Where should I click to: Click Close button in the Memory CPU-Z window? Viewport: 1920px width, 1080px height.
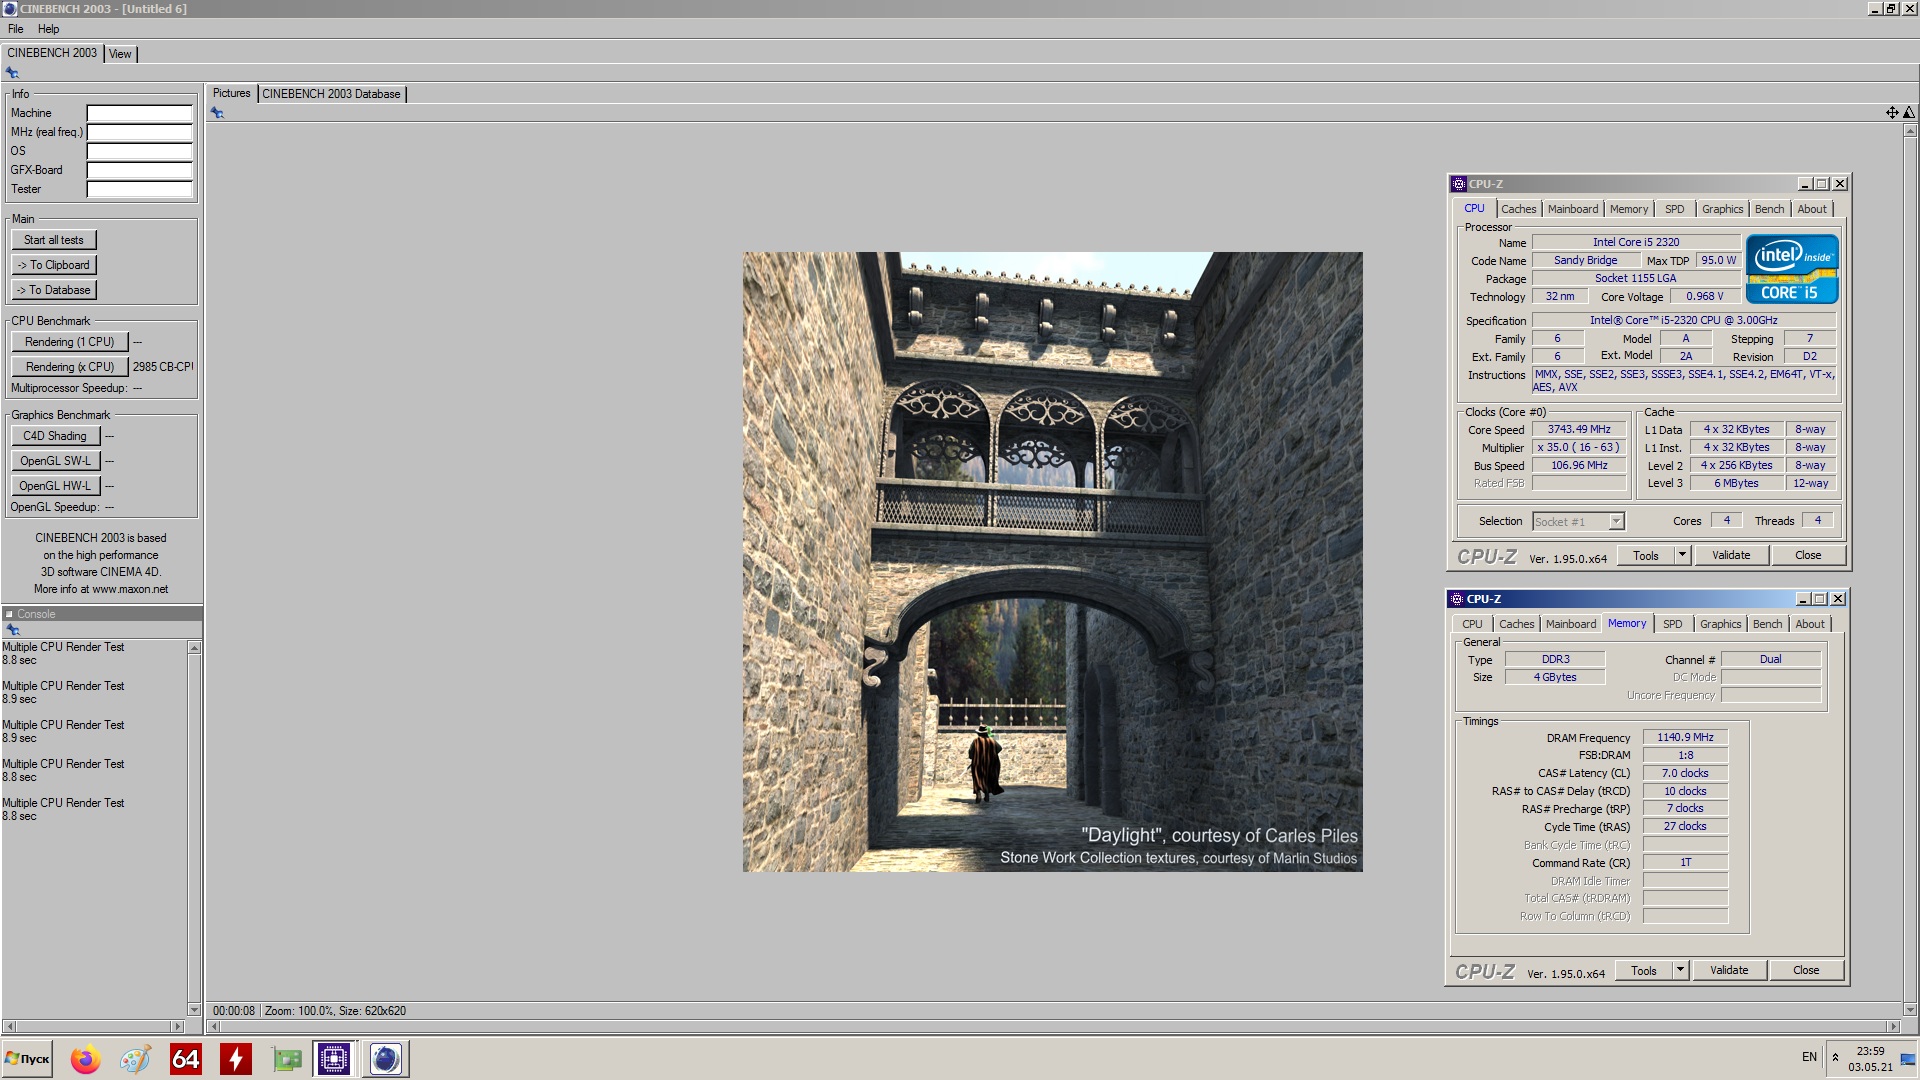1805,971
